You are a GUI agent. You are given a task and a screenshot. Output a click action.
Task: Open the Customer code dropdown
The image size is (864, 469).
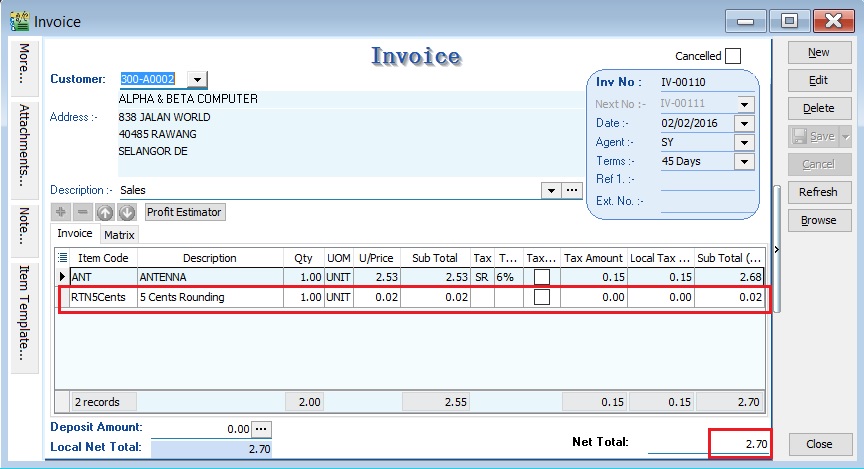click(x=197, y=80)
